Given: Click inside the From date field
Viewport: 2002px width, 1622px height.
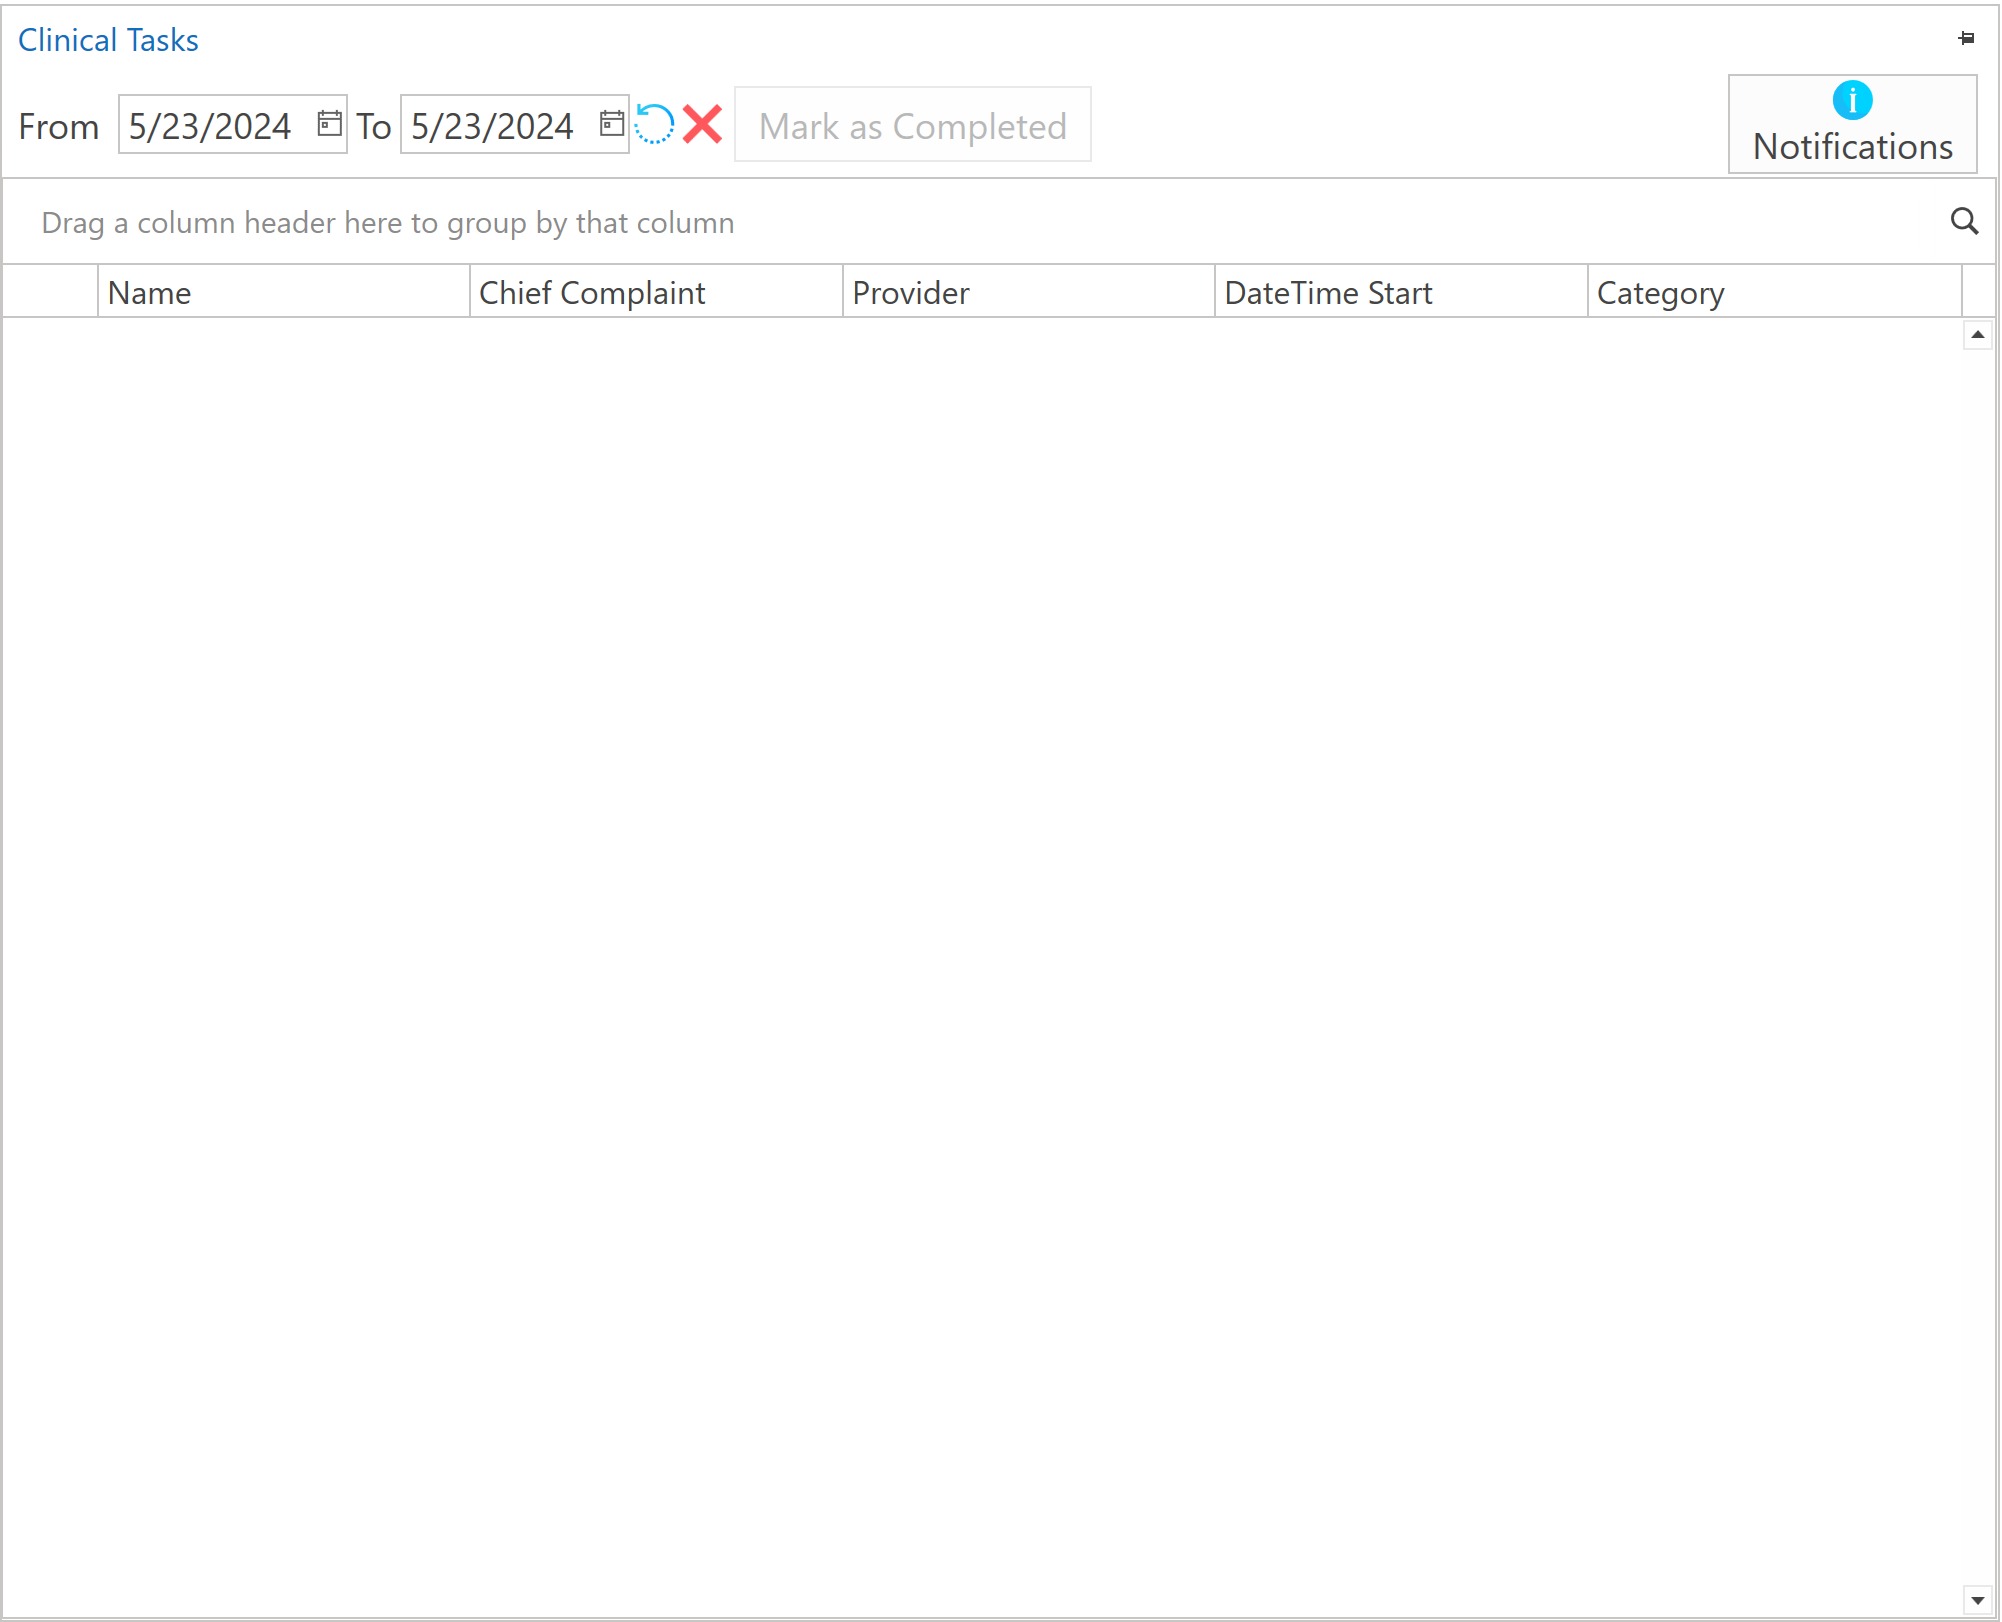Looking at the screenshot, I should (212, 126).
